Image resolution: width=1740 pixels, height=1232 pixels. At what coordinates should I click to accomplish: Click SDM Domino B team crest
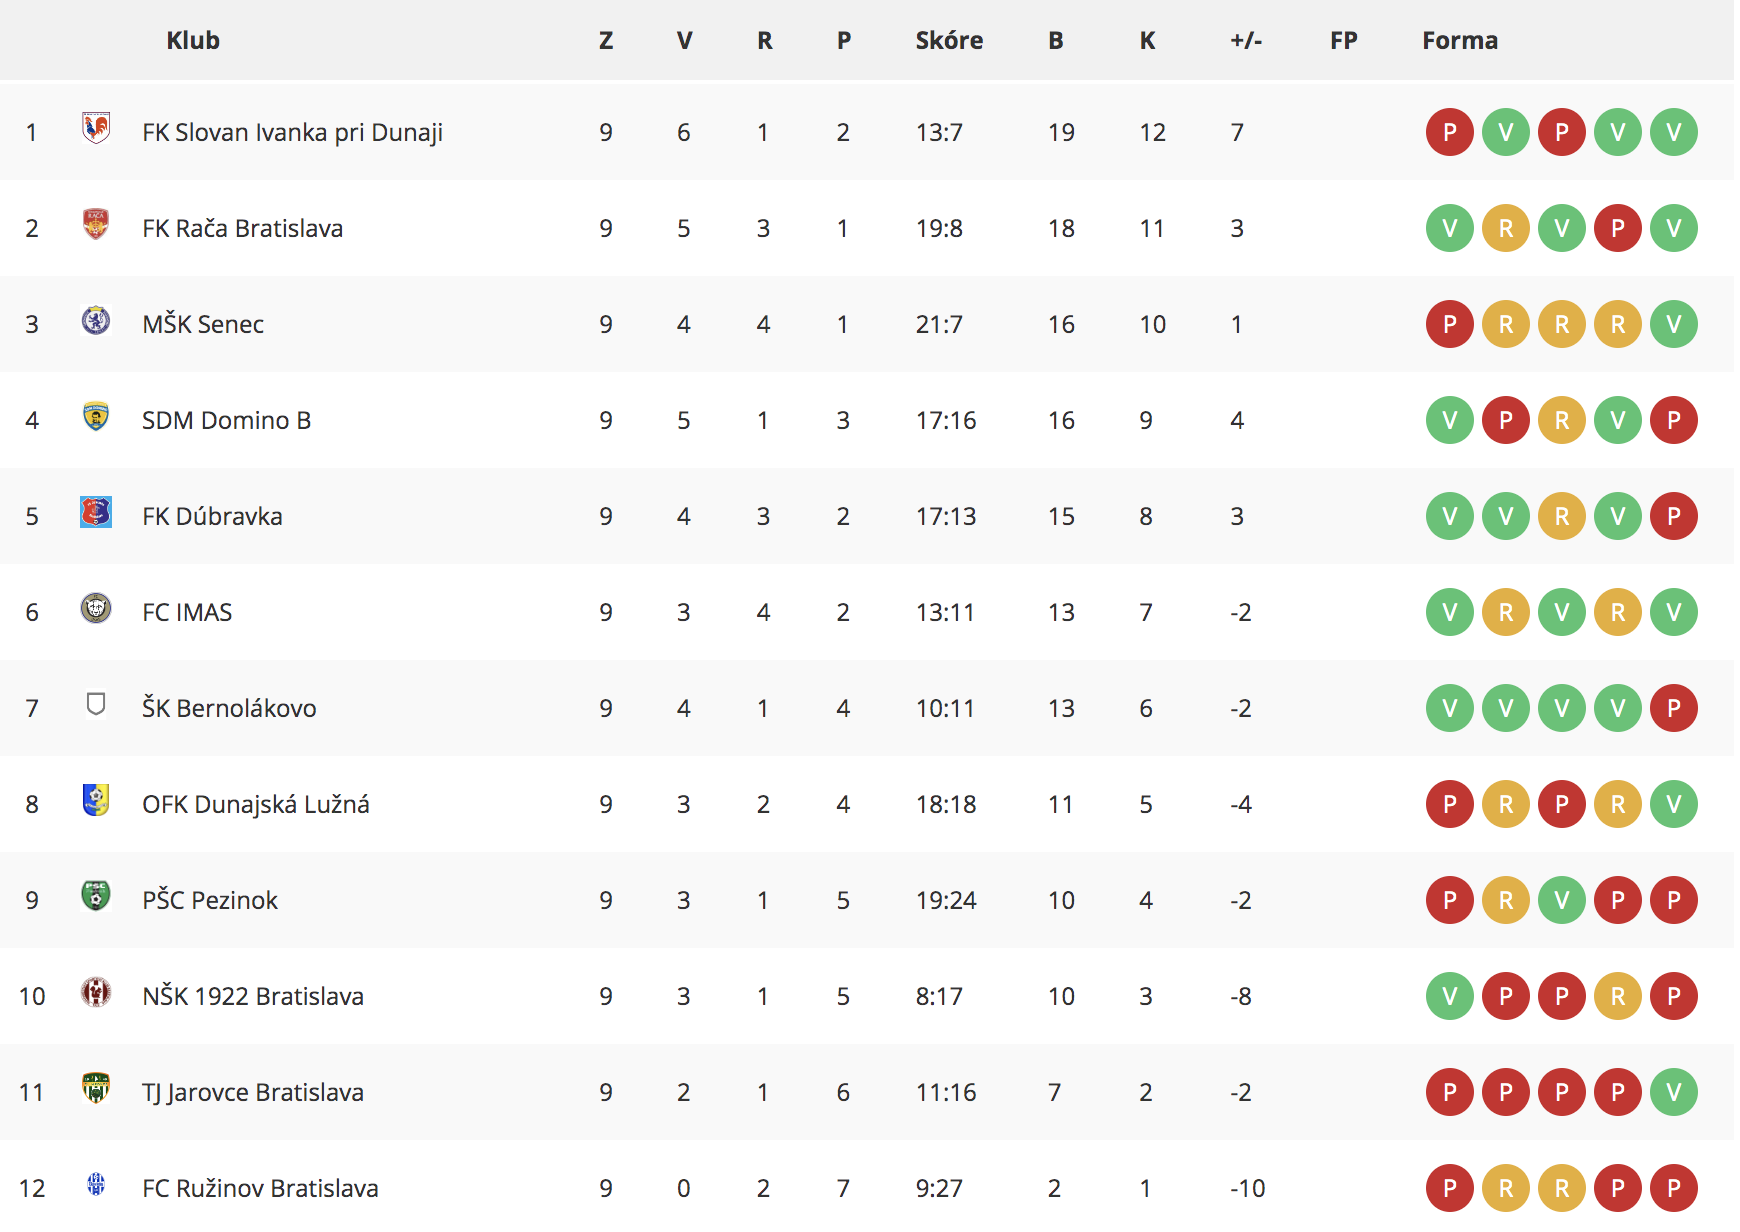coord(96,416)
